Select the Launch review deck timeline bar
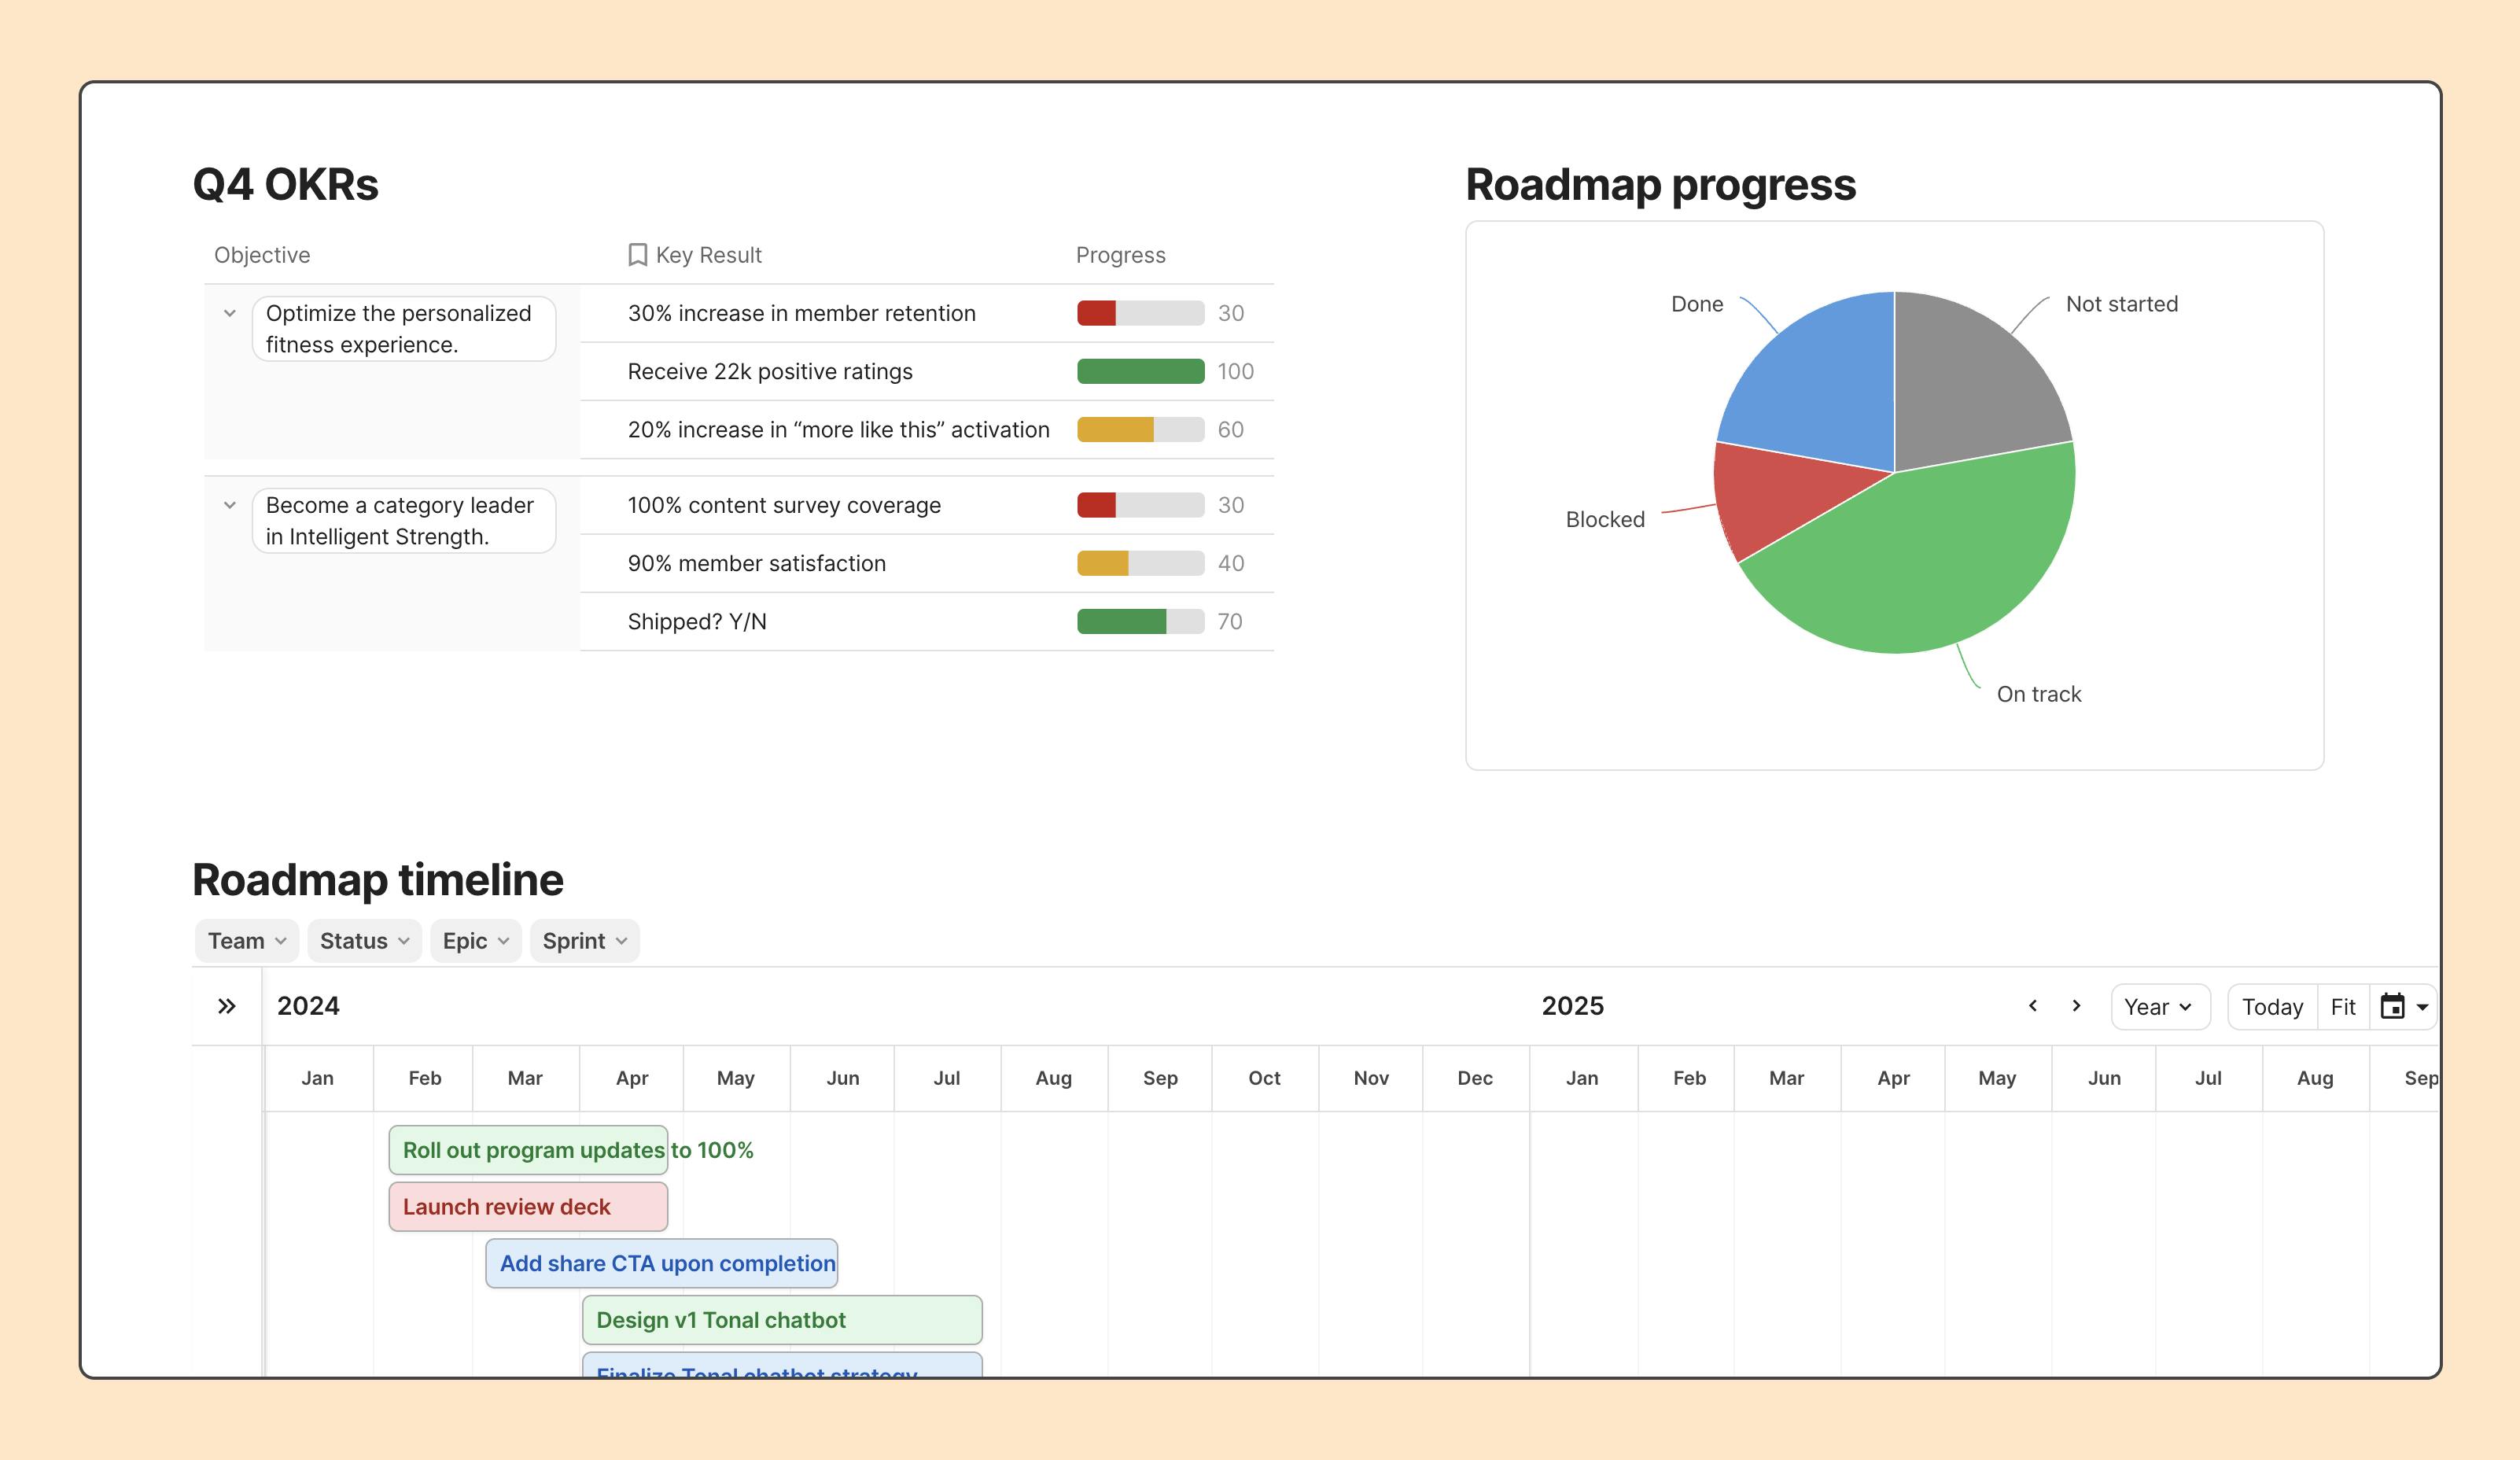Image resolution: width=2520 pixels, height=1460 pixels. 527,1206
